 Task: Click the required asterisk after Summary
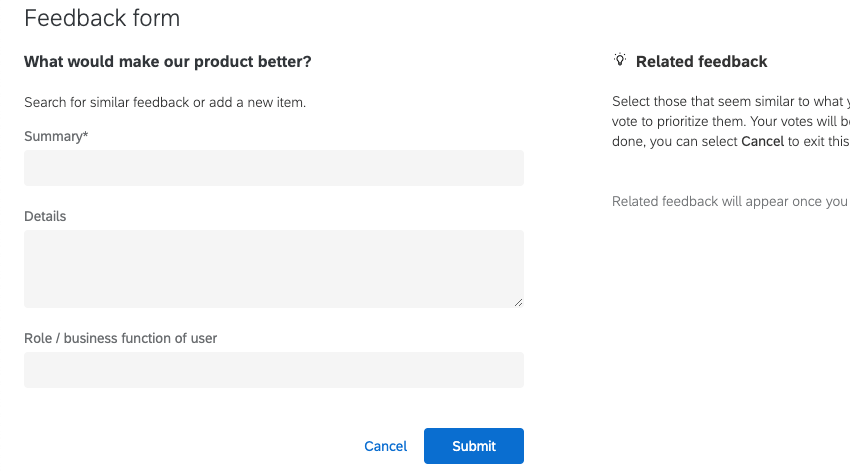(x=86, y=136)
